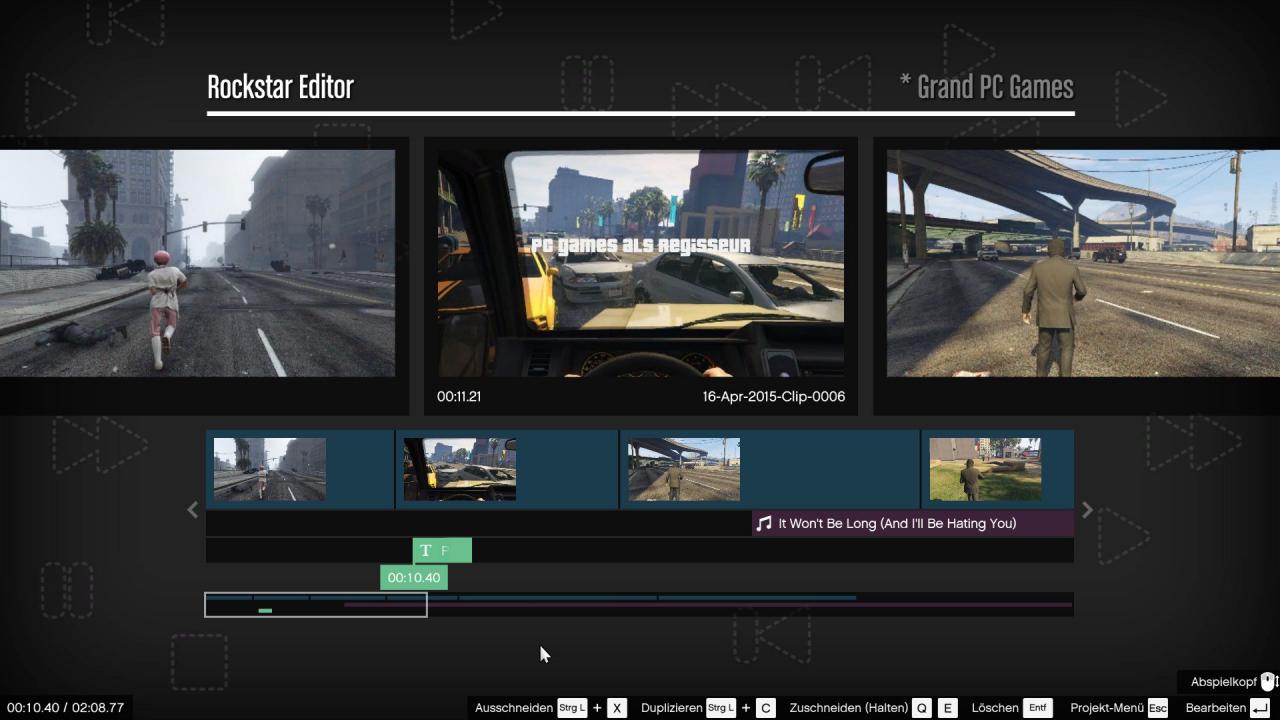Click the green 00:10.40 playhead marker

coord(414,578)
